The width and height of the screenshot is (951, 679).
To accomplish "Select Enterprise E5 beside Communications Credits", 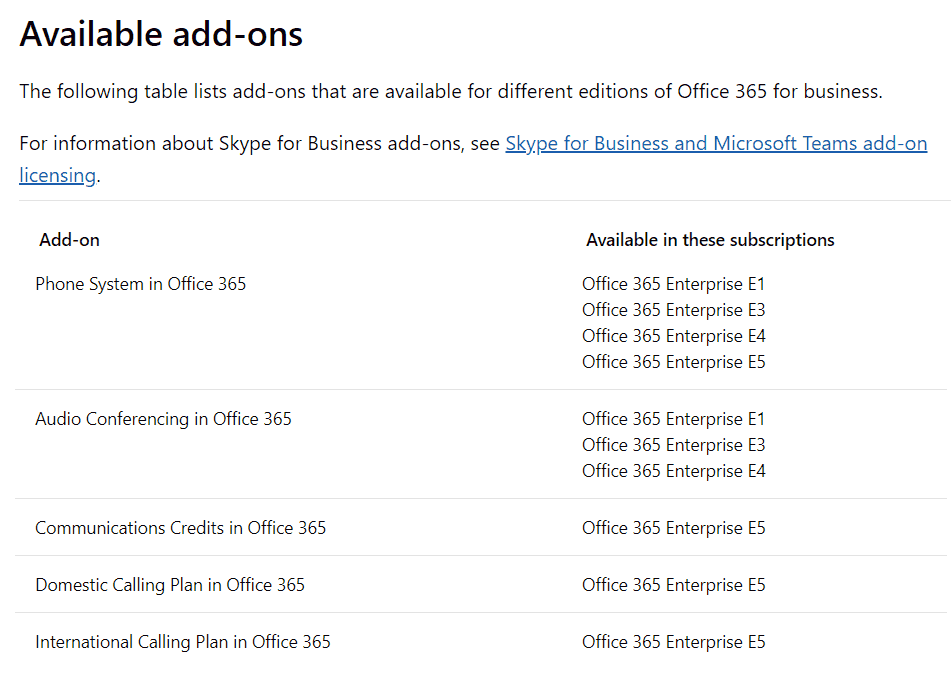I will point(673,528).
